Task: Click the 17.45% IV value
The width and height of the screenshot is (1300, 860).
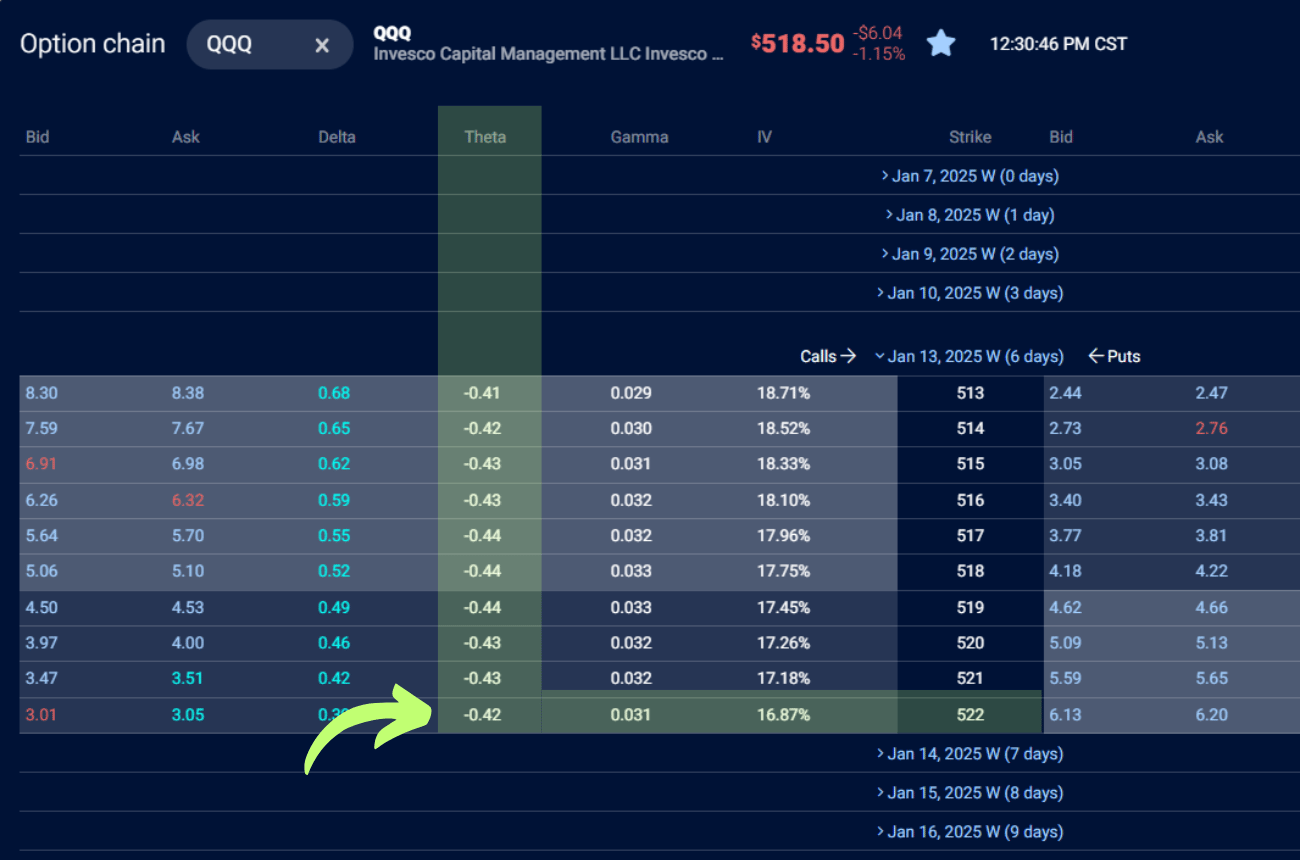Action: (783, 607)
